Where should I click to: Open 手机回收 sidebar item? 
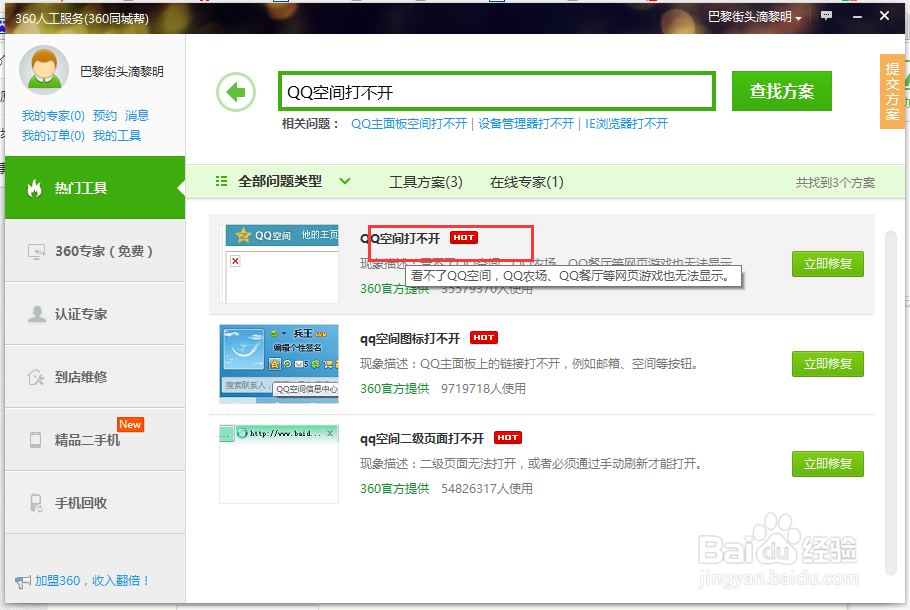pyautogui.click(x=95, y=503)
